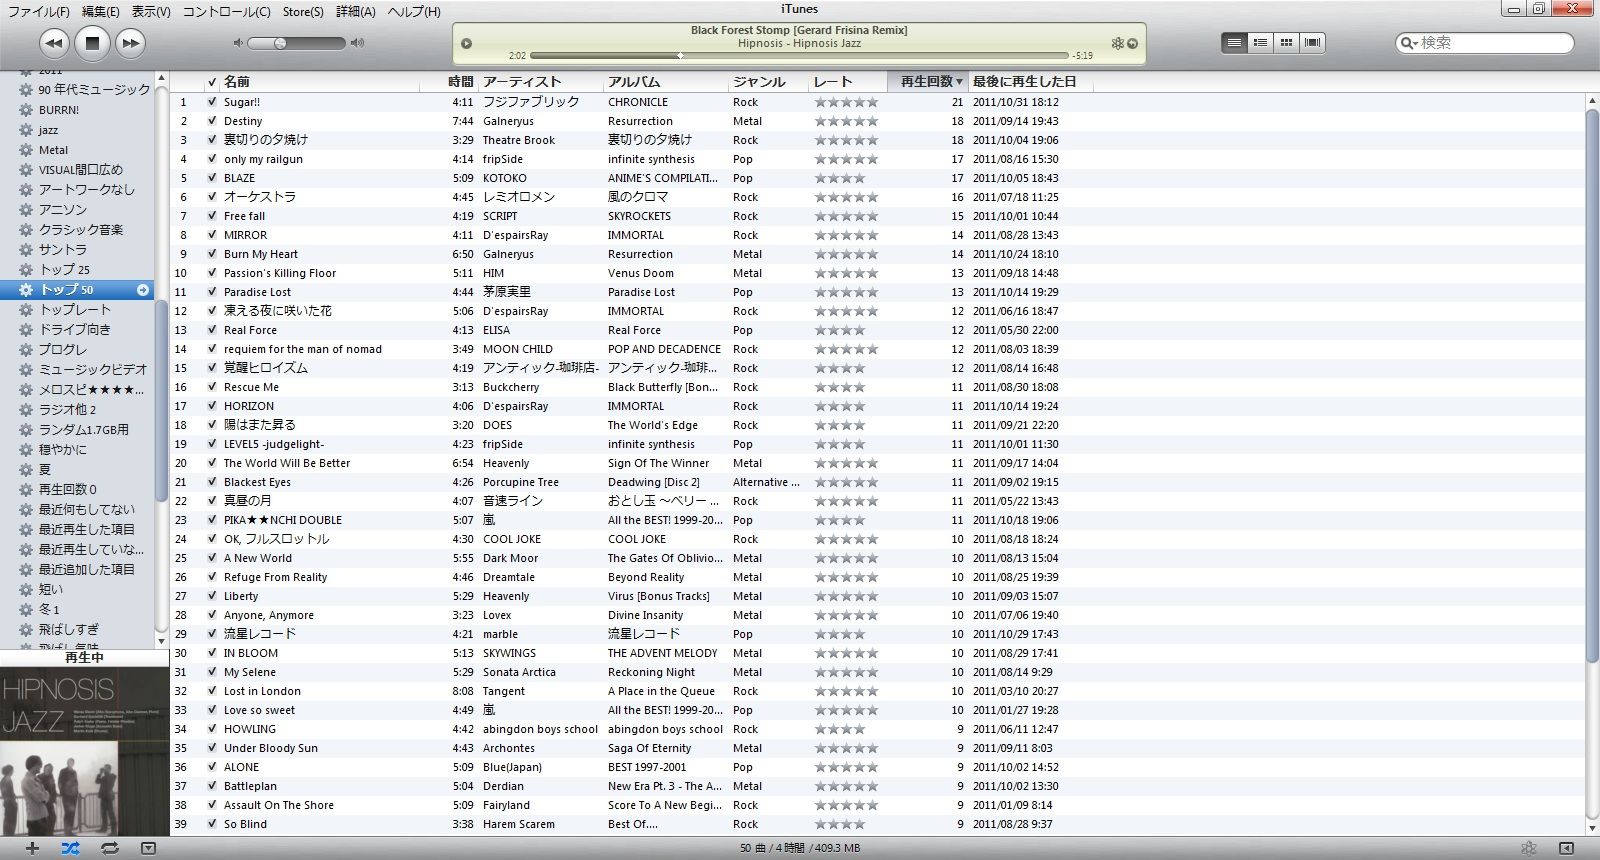Image resolution: width=1600 pixels, height=860 pixels.
Task: Click the arrow icon in the track display
Action: pos(1132,43)
